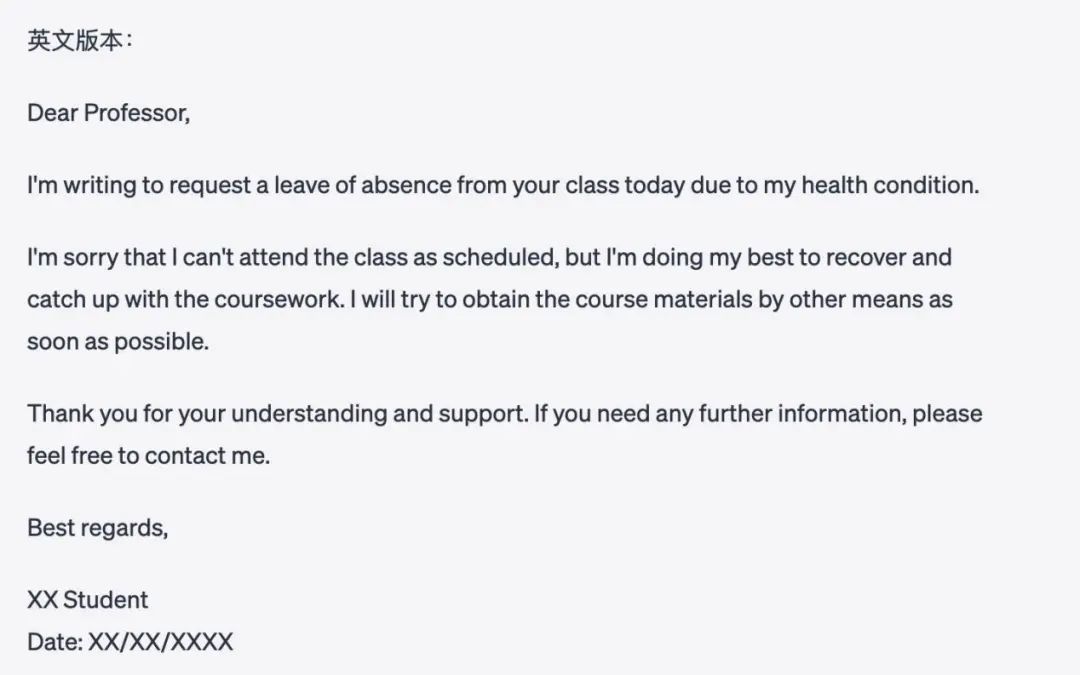
Task: Click the line "soon as possible."
Action: click(x=118, y=341)
